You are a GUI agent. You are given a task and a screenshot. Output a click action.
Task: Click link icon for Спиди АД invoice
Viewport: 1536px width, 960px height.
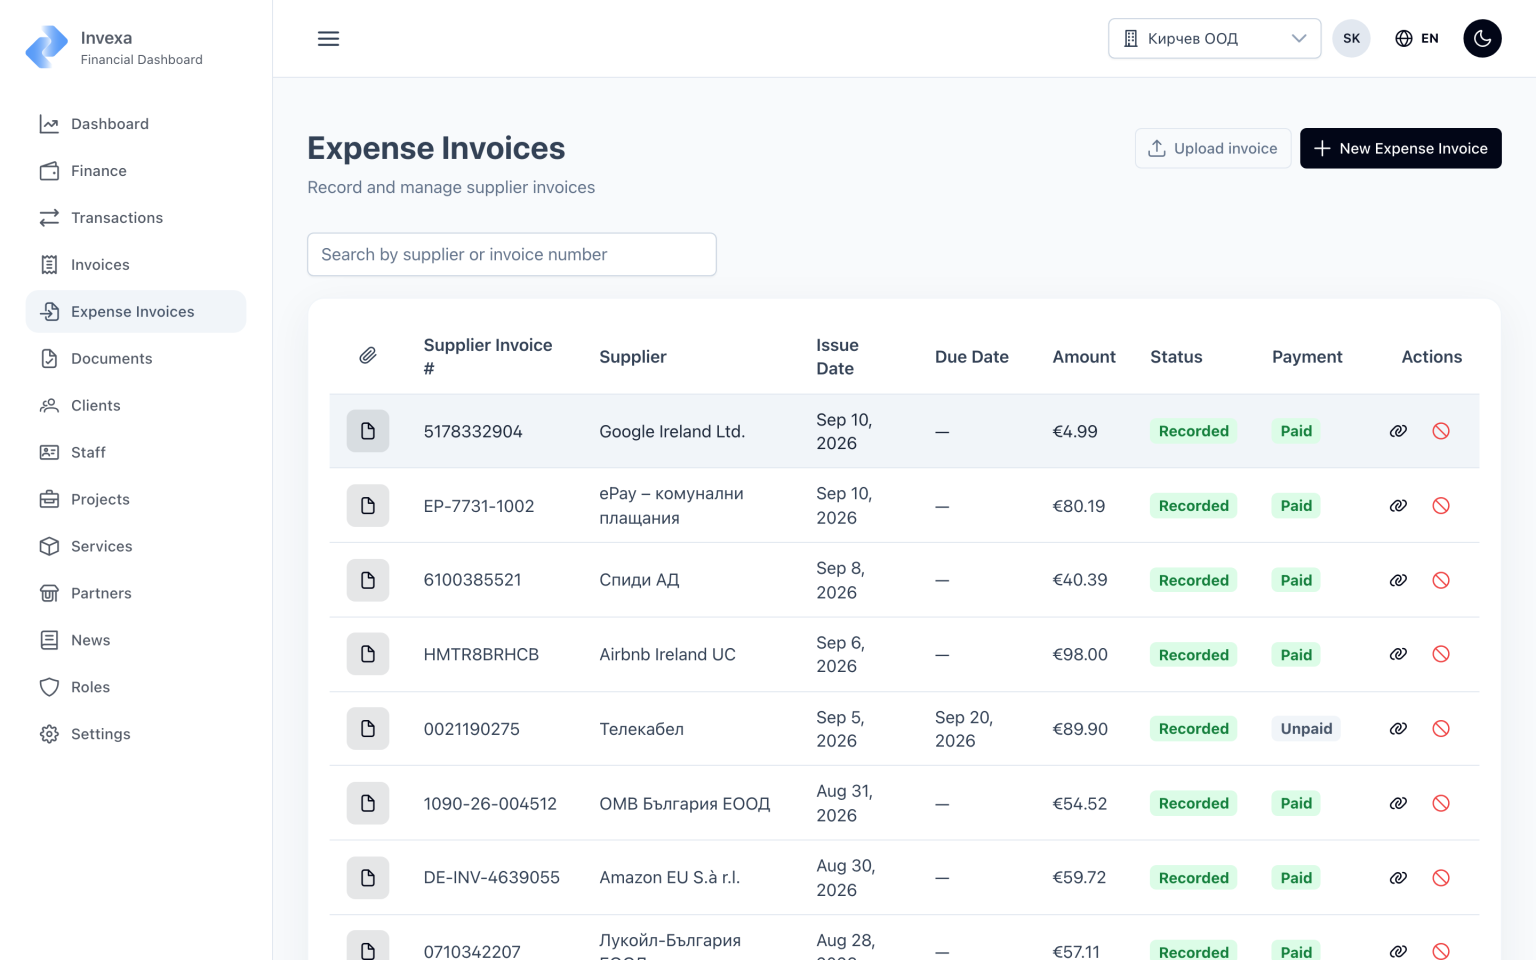(1398, 580)
